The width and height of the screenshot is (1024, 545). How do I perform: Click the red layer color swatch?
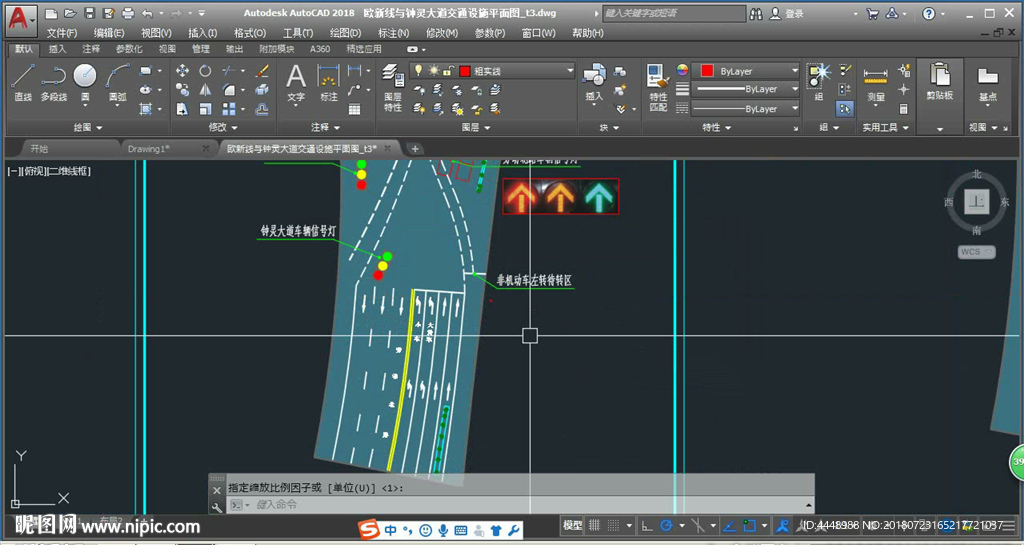click(465, 71)
